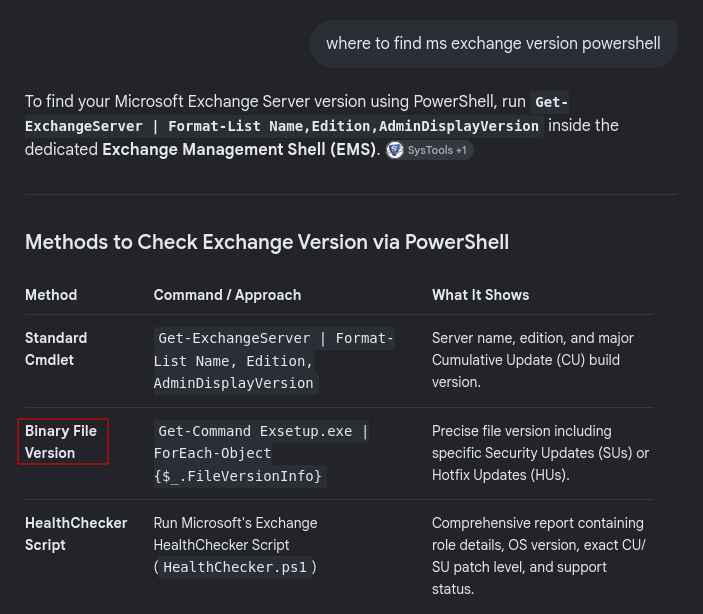Screen dimensions: 703x614
Task: Click the 'Method' column header
Action: [51, 295]
